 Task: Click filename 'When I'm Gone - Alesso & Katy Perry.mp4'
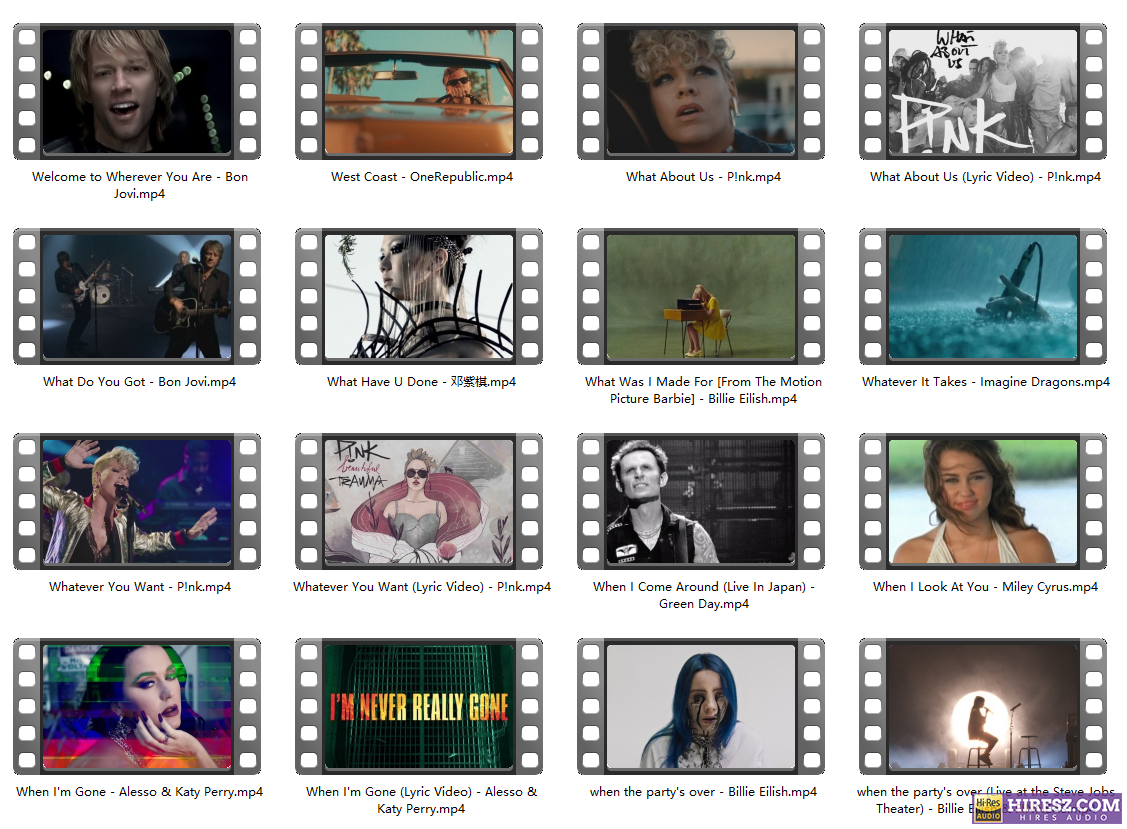(x=139, y=792)
